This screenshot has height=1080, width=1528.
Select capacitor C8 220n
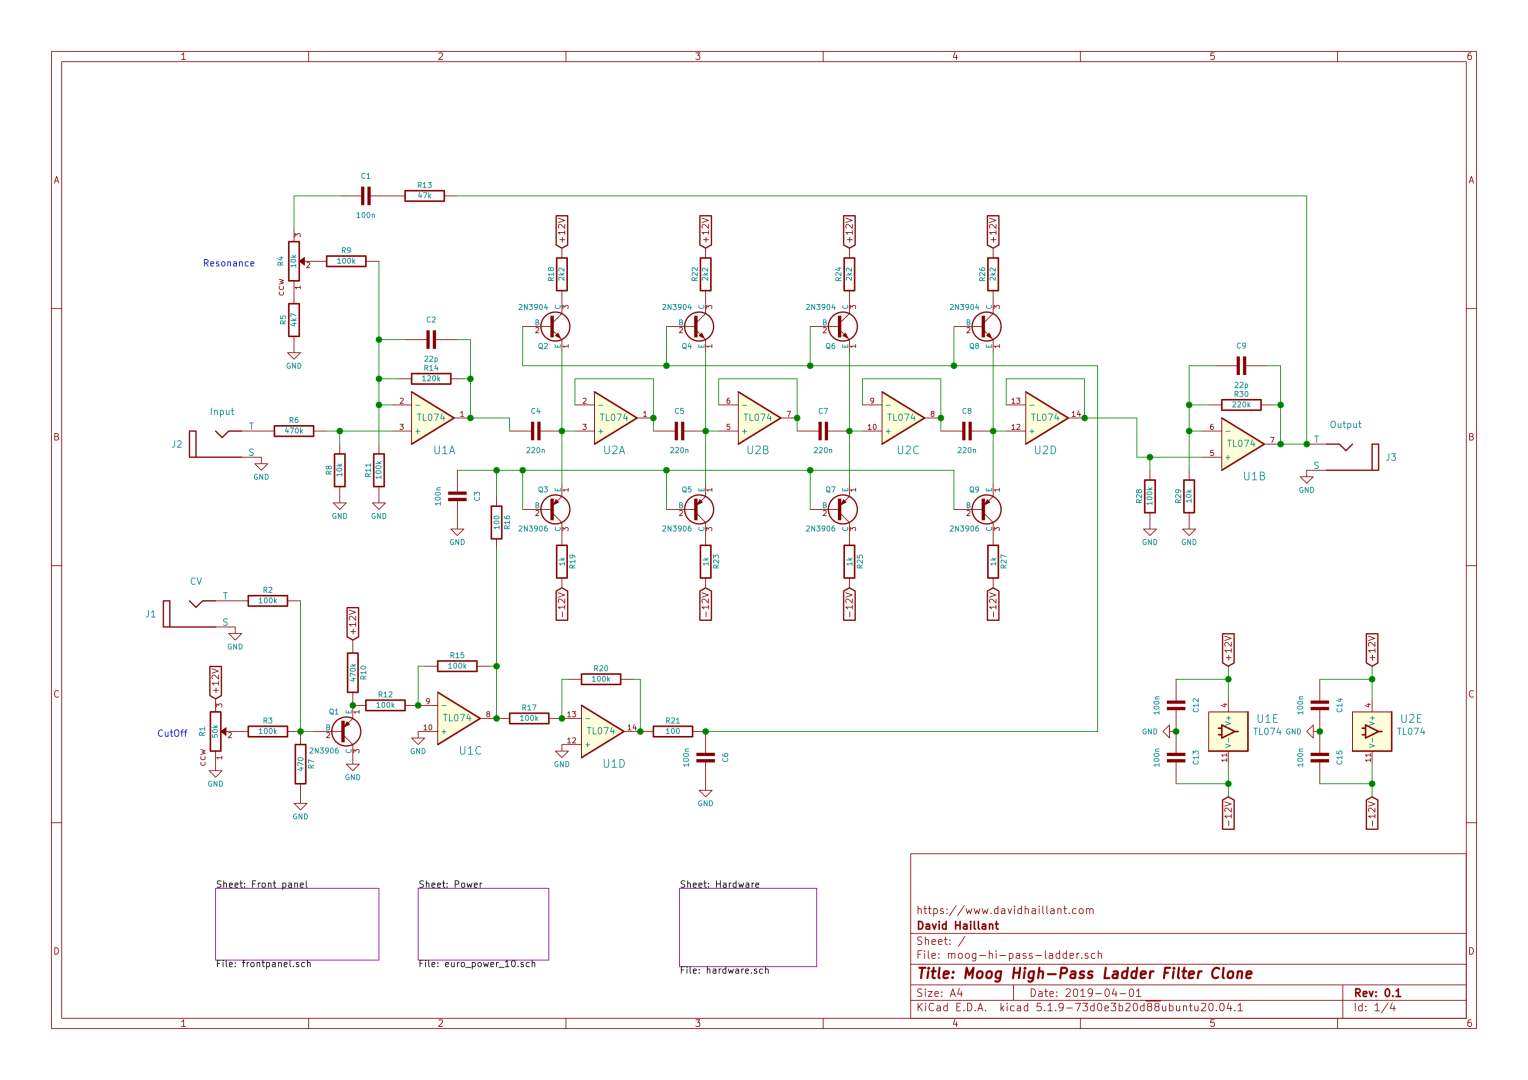tap(967, 431)
